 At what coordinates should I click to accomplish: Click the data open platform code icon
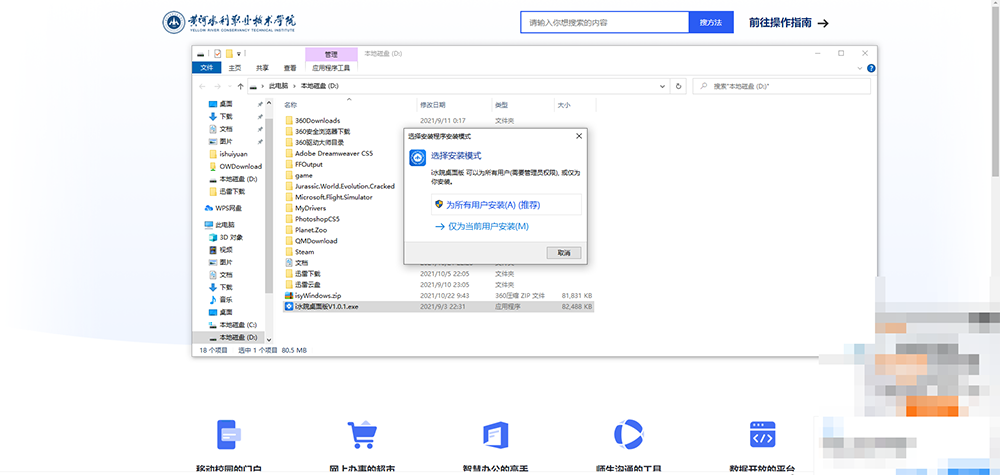[x=763, y=435]
